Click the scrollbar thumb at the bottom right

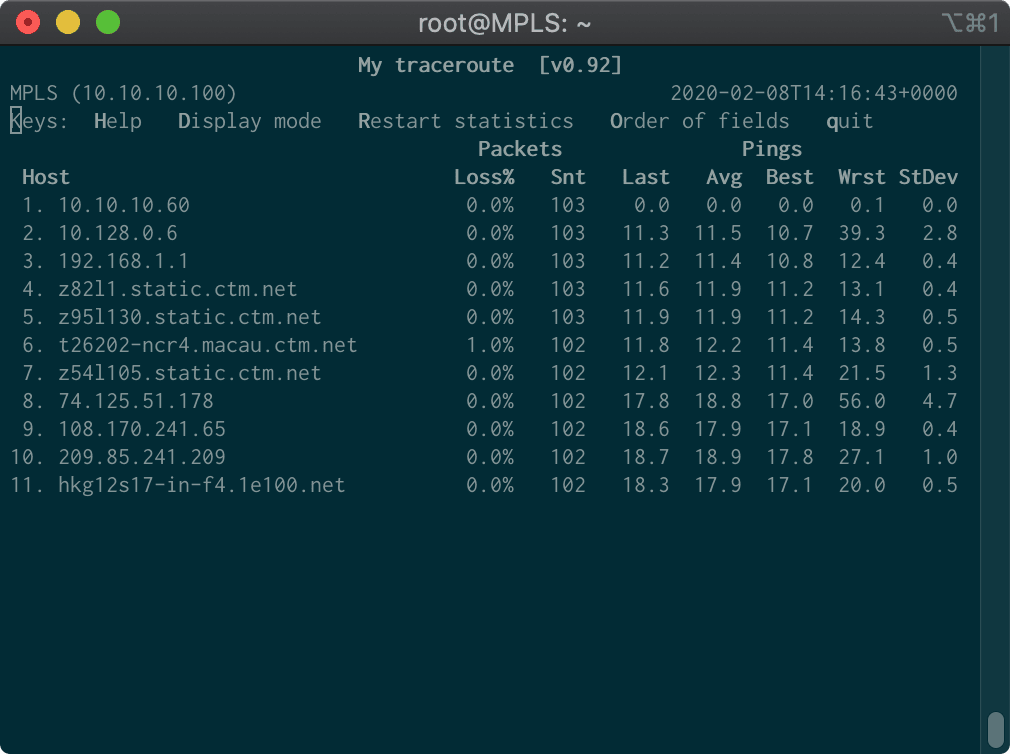(995, 728)
